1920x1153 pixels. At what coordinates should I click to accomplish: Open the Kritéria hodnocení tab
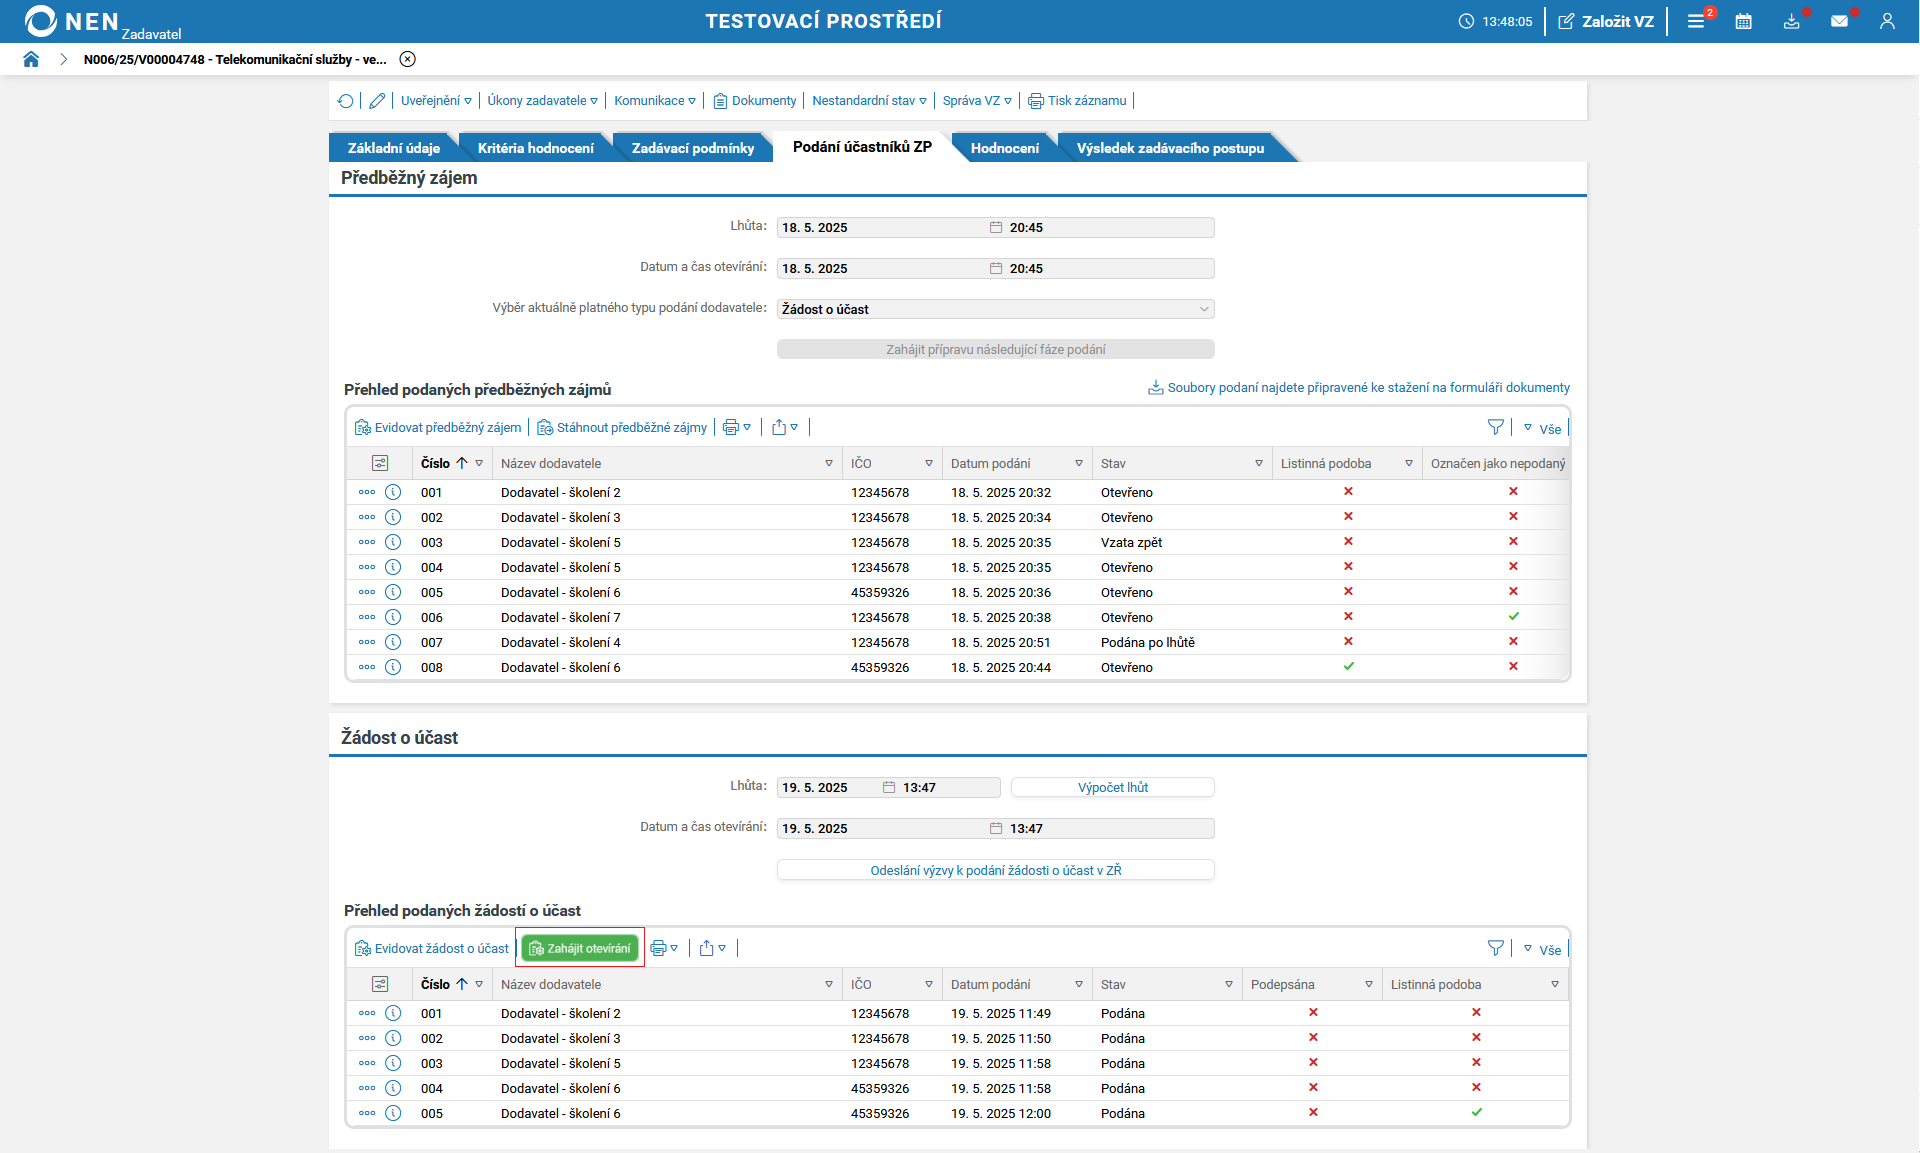point(535,148)
